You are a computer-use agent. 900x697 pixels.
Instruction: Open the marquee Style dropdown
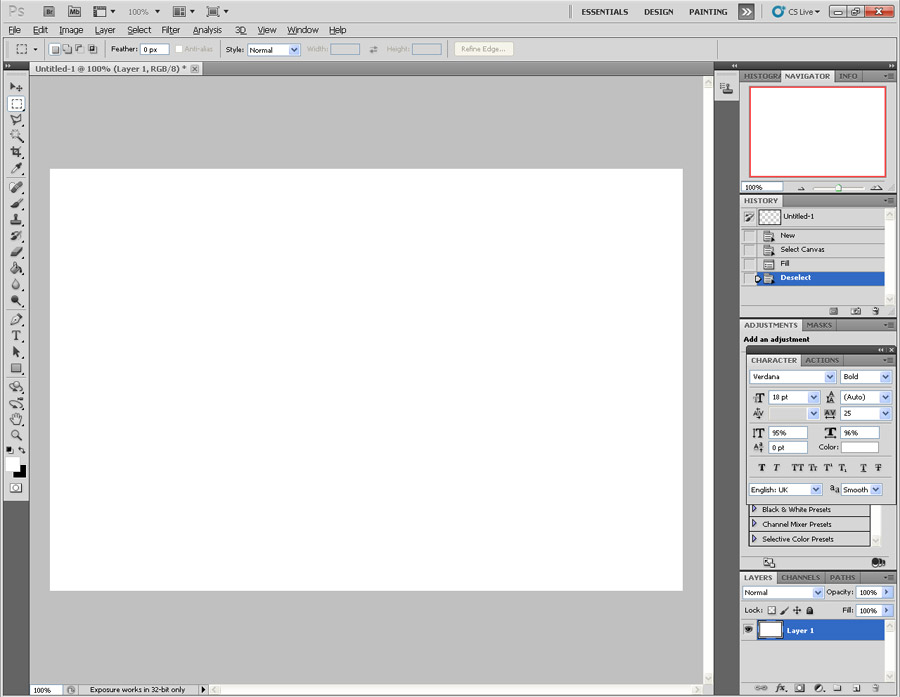[x=294, y=50]
